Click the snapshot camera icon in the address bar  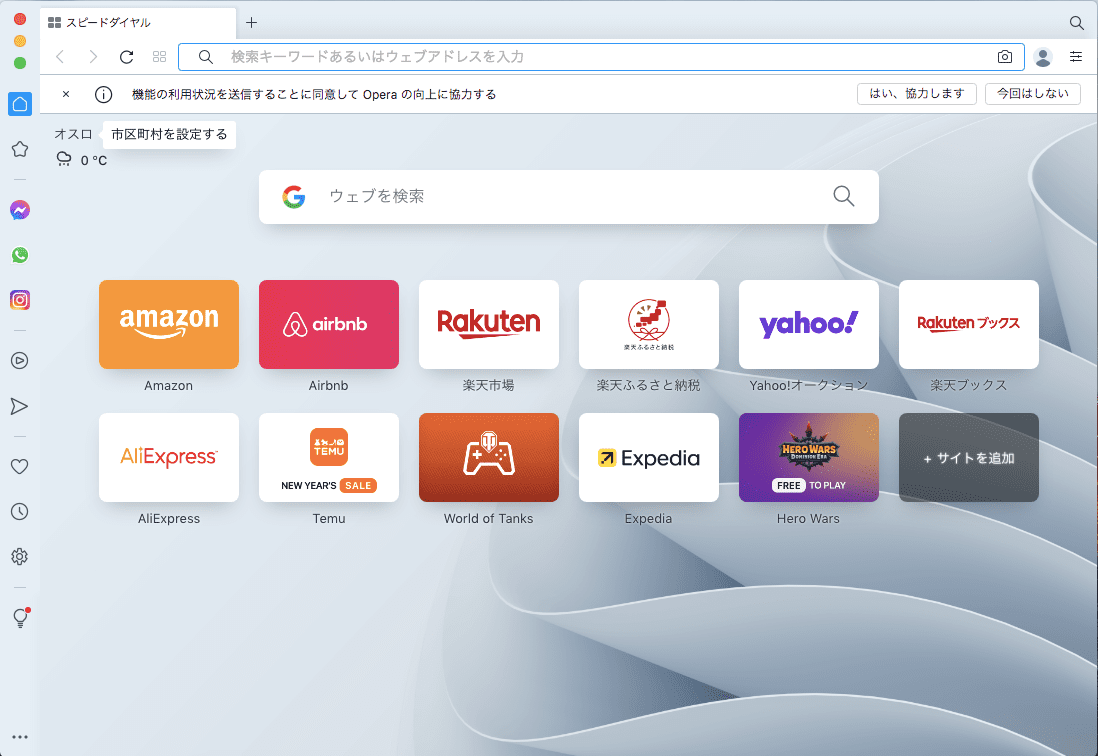(x=1005, y=57)
